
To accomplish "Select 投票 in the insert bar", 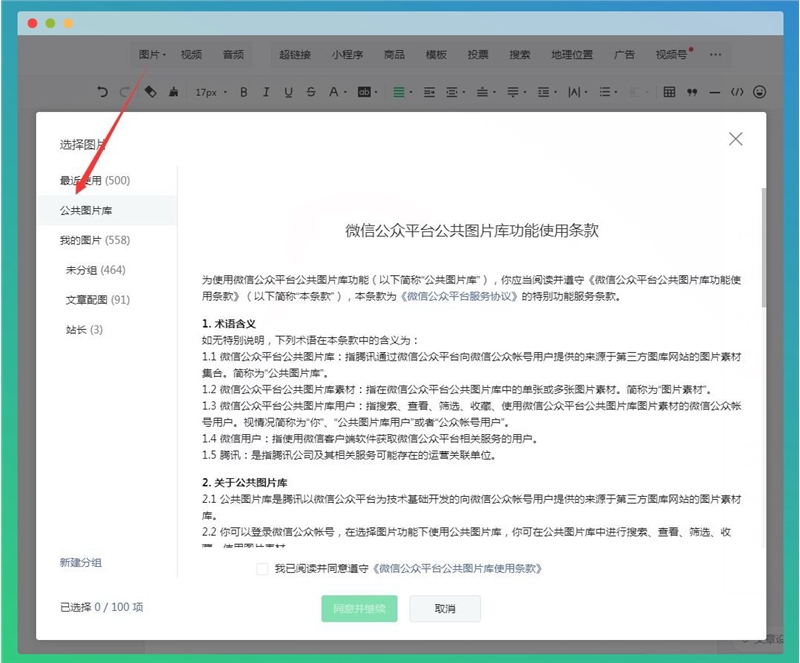I will coord(478,55).
